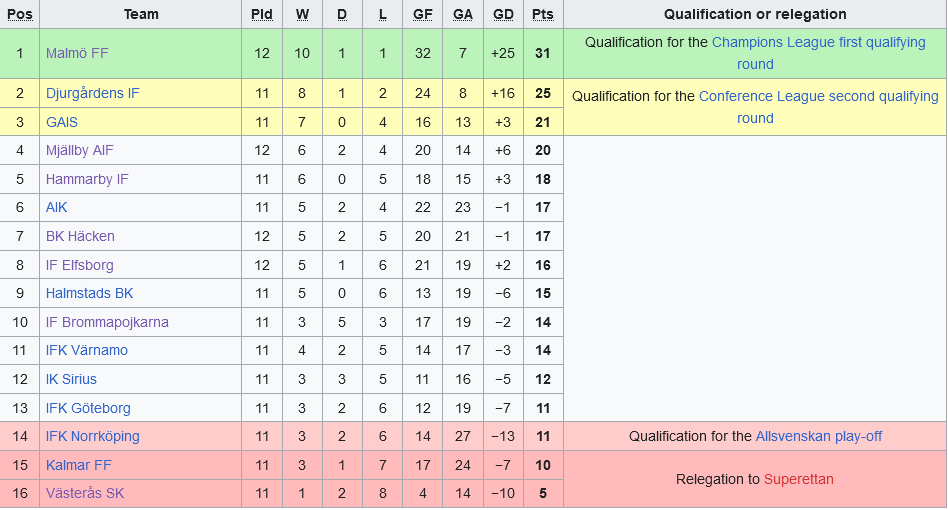Open the Malmö FF team link

77,53
